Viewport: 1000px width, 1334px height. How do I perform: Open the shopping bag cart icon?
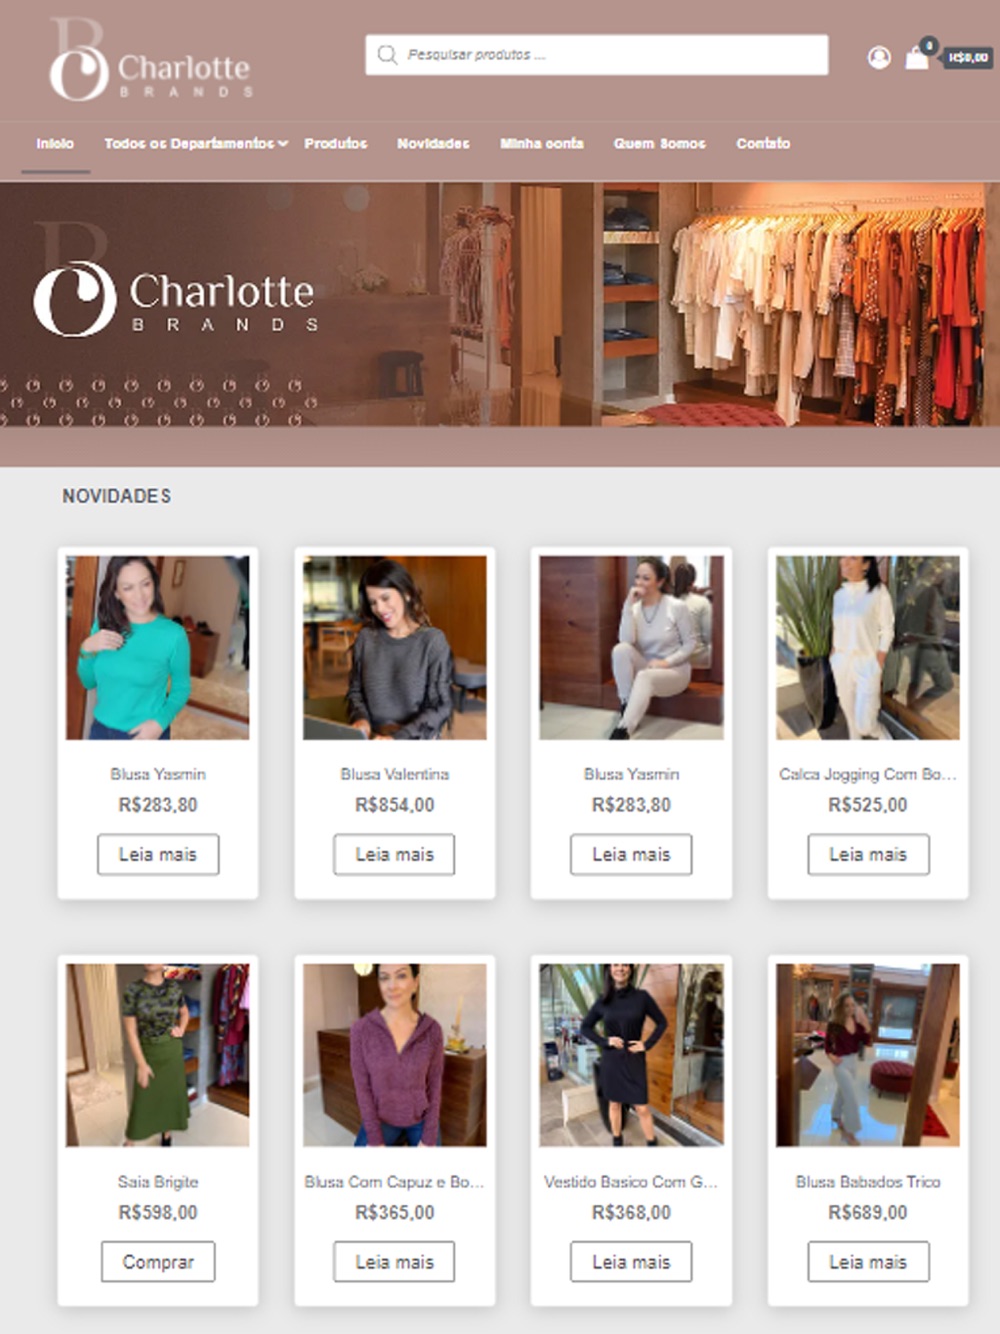coord(916,58)
